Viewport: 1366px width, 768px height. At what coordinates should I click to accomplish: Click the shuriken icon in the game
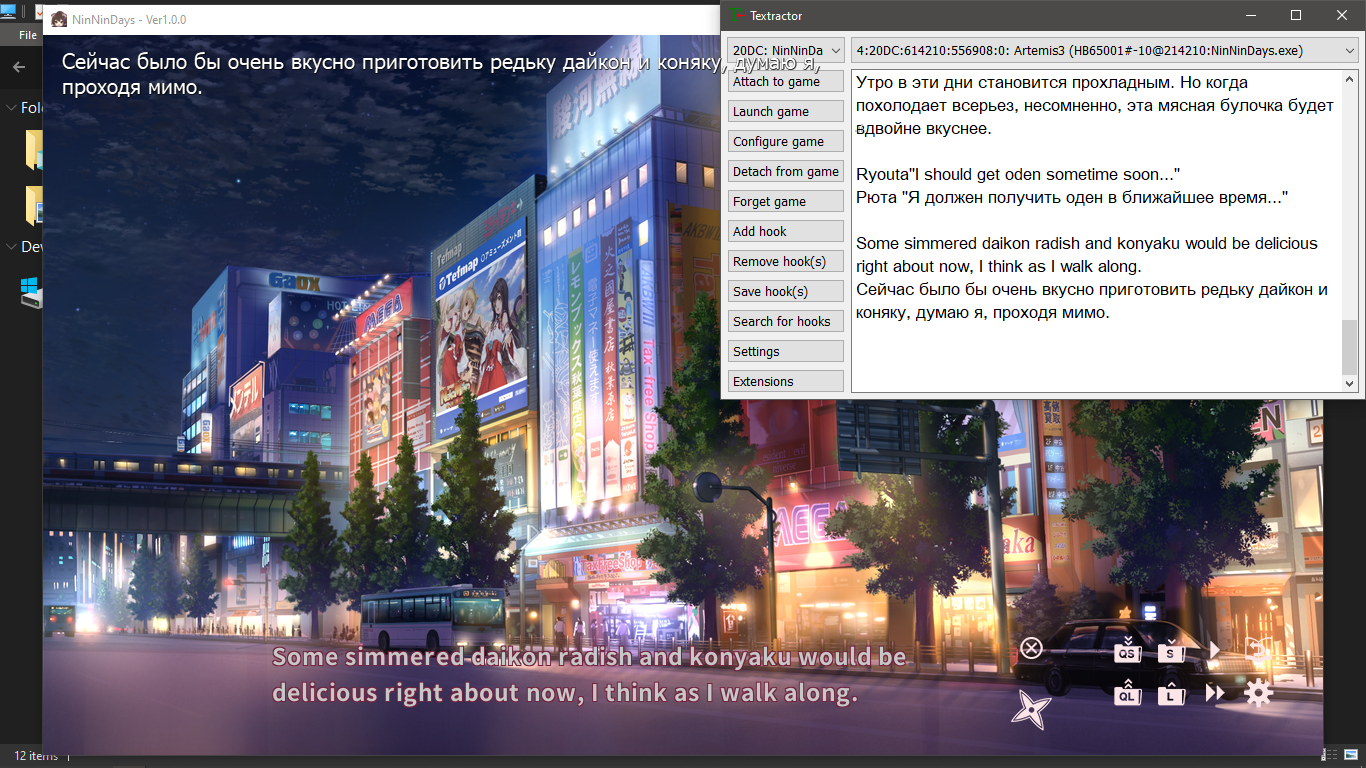point(1031,709)
